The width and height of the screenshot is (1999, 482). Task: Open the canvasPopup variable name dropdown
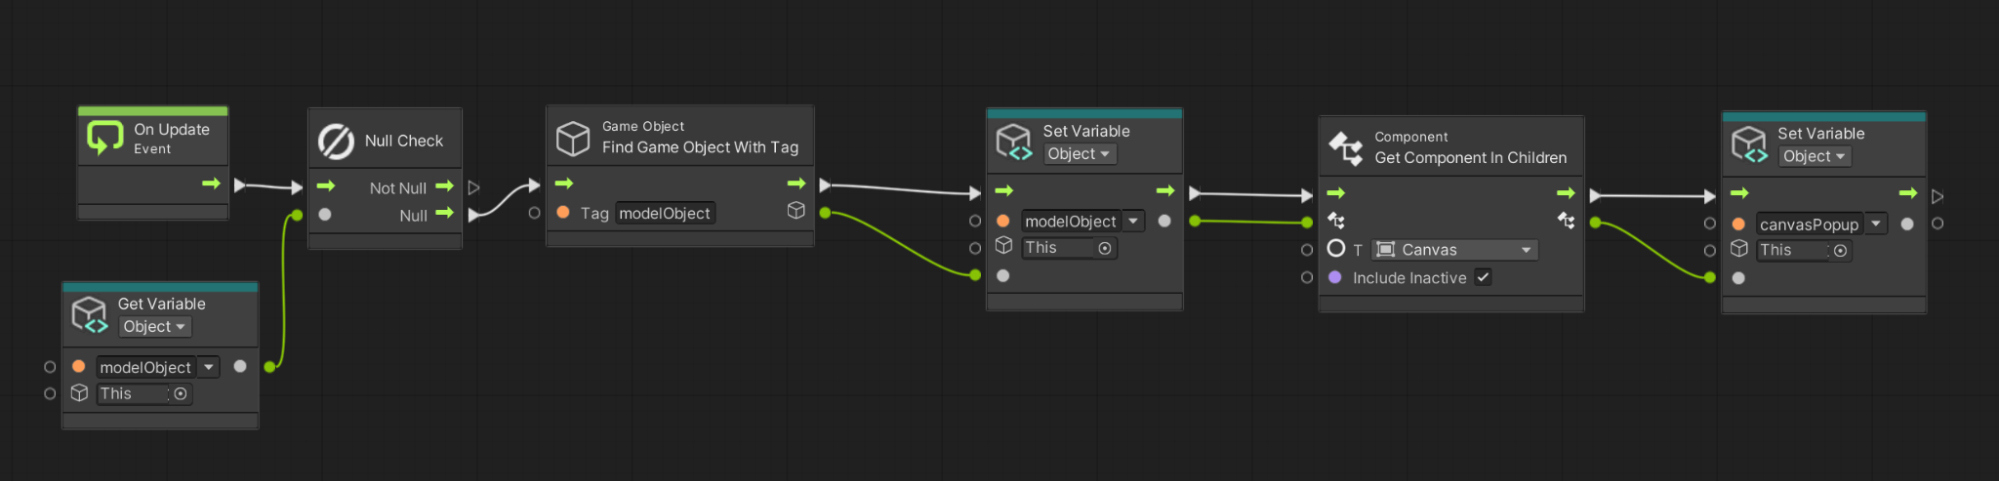1876,224
